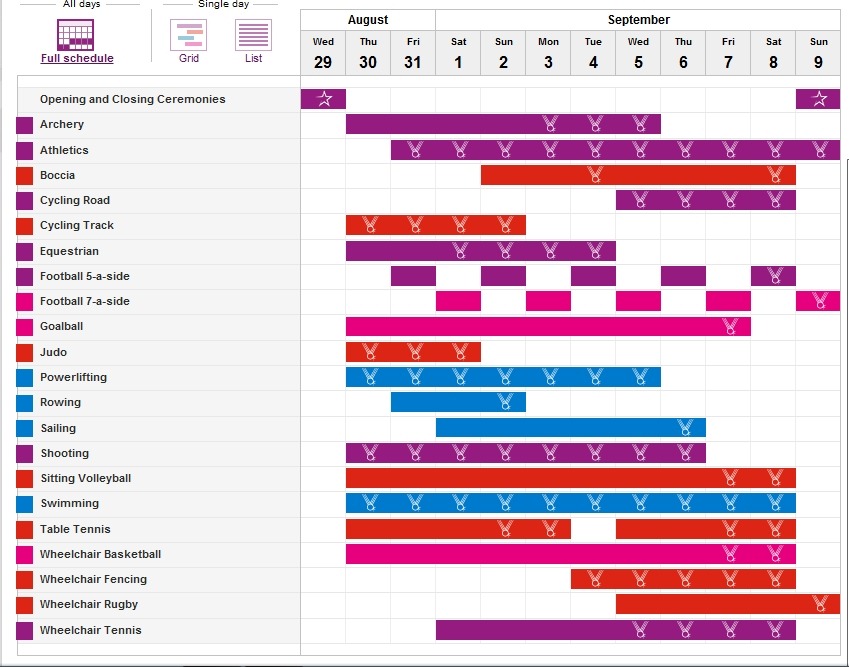Click Football 7-a-side bar on Sat 1
The height and width of the screenshot is (667, 849).
tap(458, 300)
